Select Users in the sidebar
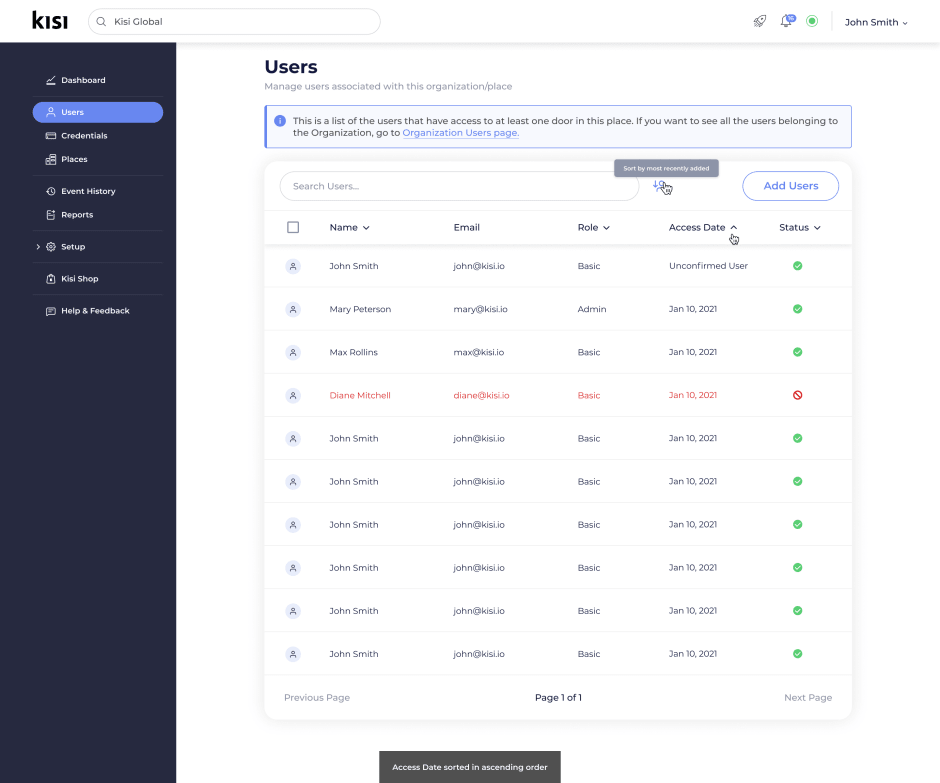The image size is (940, 783). [x=98, y=112]
